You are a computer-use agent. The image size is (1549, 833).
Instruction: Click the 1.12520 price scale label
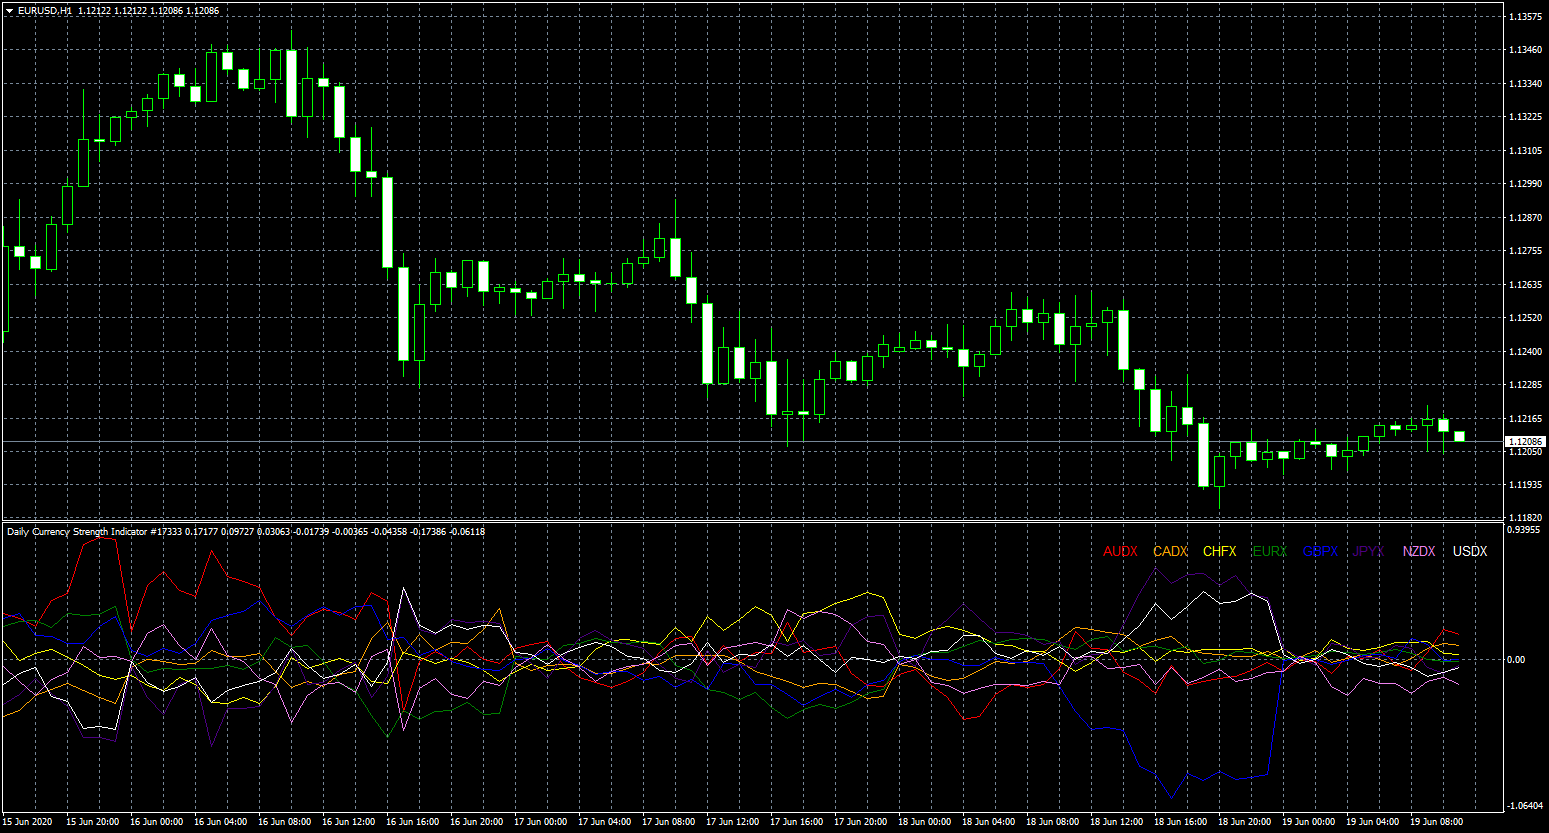1525,318
